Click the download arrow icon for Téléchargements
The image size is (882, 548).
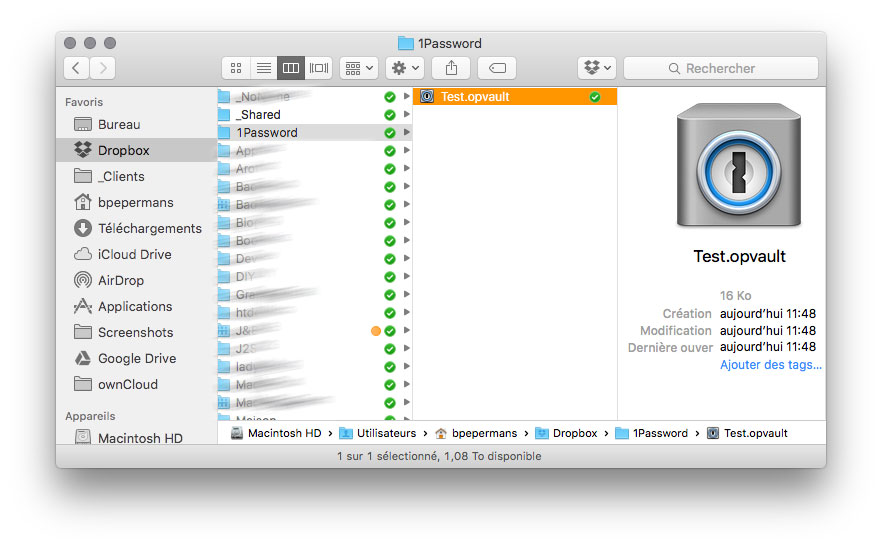point(83,228)
